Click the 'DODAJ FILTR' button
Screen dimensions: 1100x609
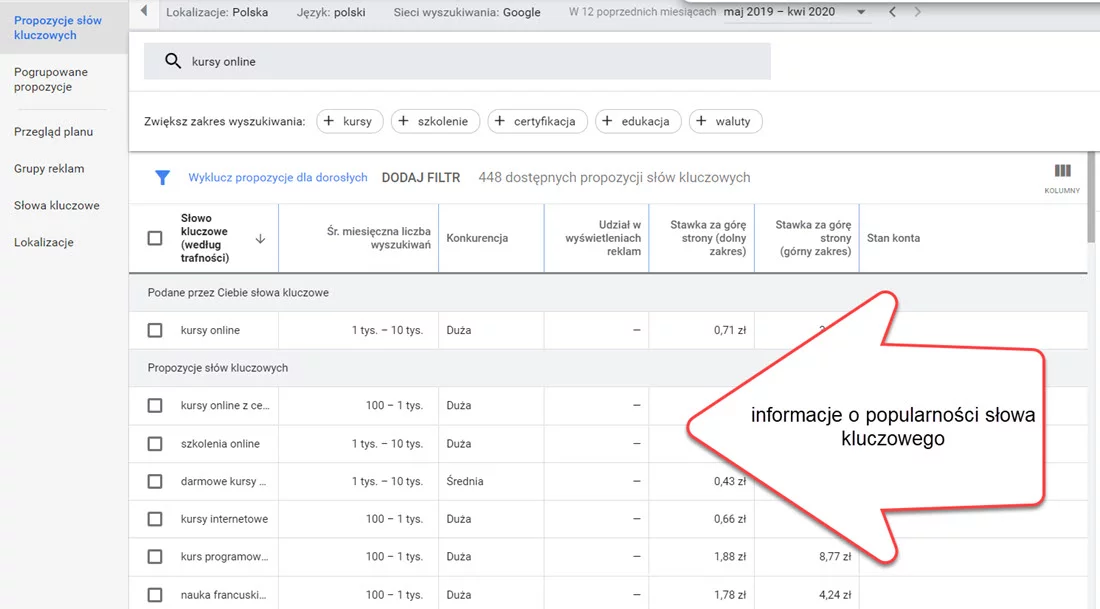coord(421,178)
